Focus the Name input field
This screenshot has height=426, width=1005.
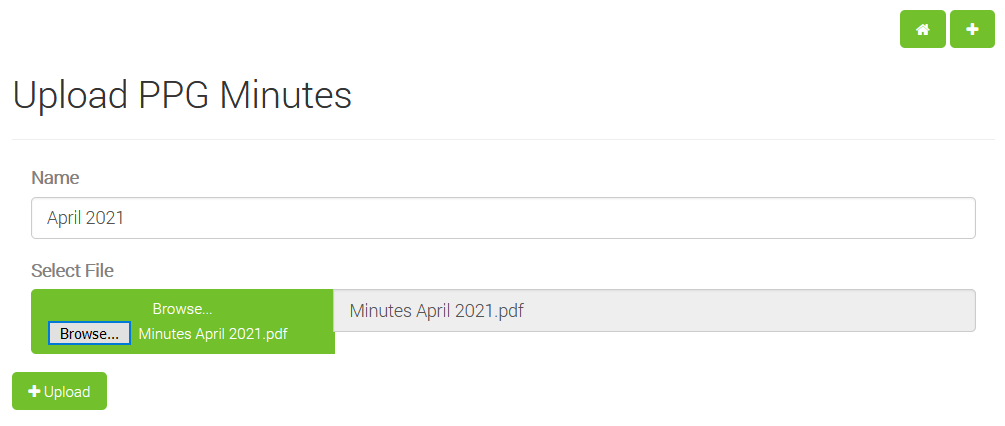pyautogui.click(x=502, y=218)
